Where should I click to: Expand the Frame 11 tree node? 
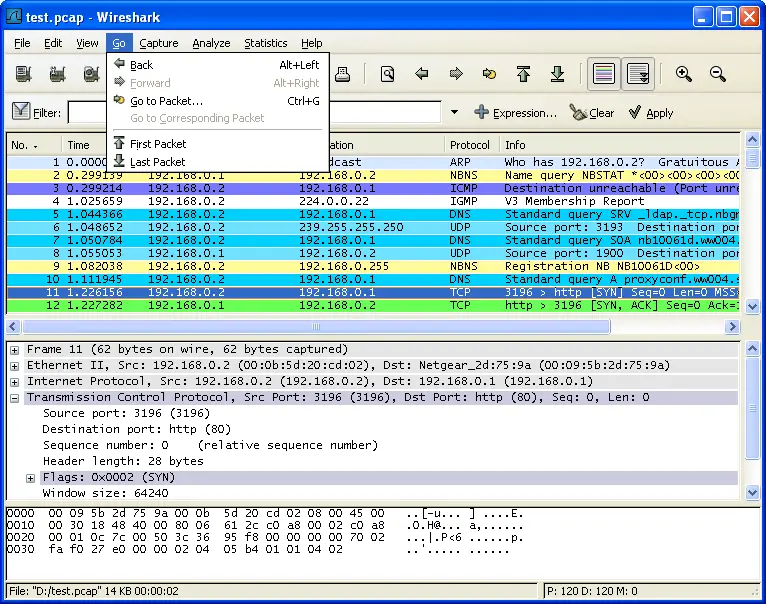tap(15, 350)
